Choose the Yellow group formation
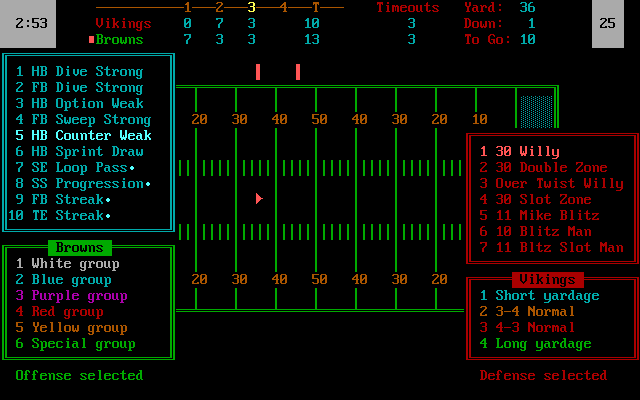Screen dimensions: 640x400 [72, 327]
